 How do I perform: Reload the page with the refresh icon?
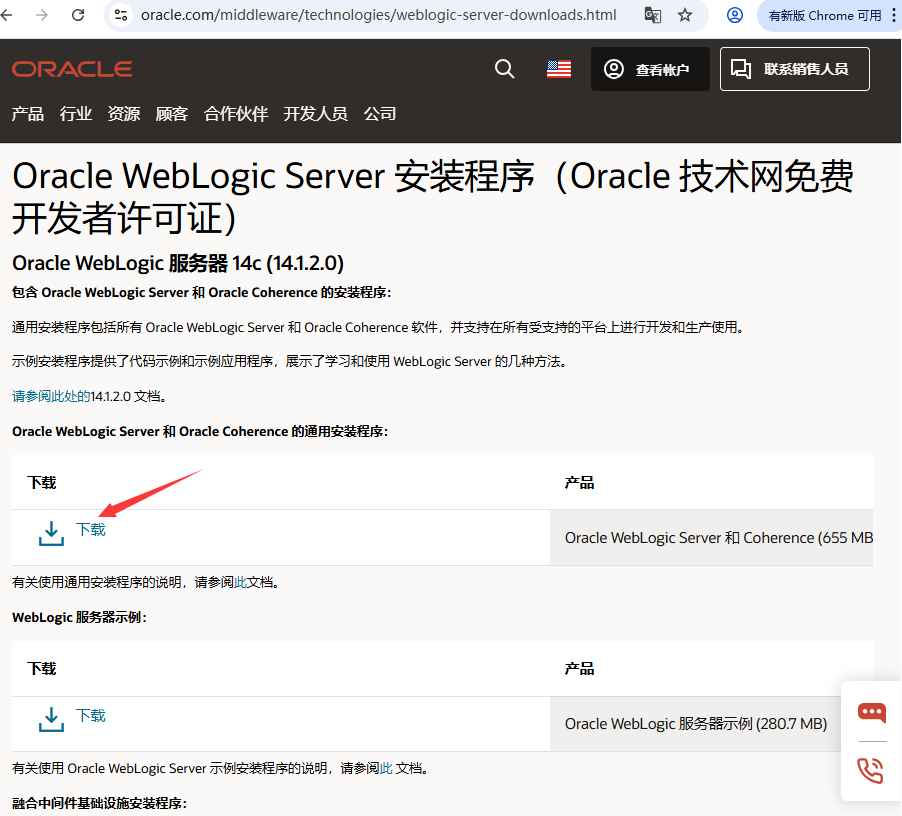[78, 15]
